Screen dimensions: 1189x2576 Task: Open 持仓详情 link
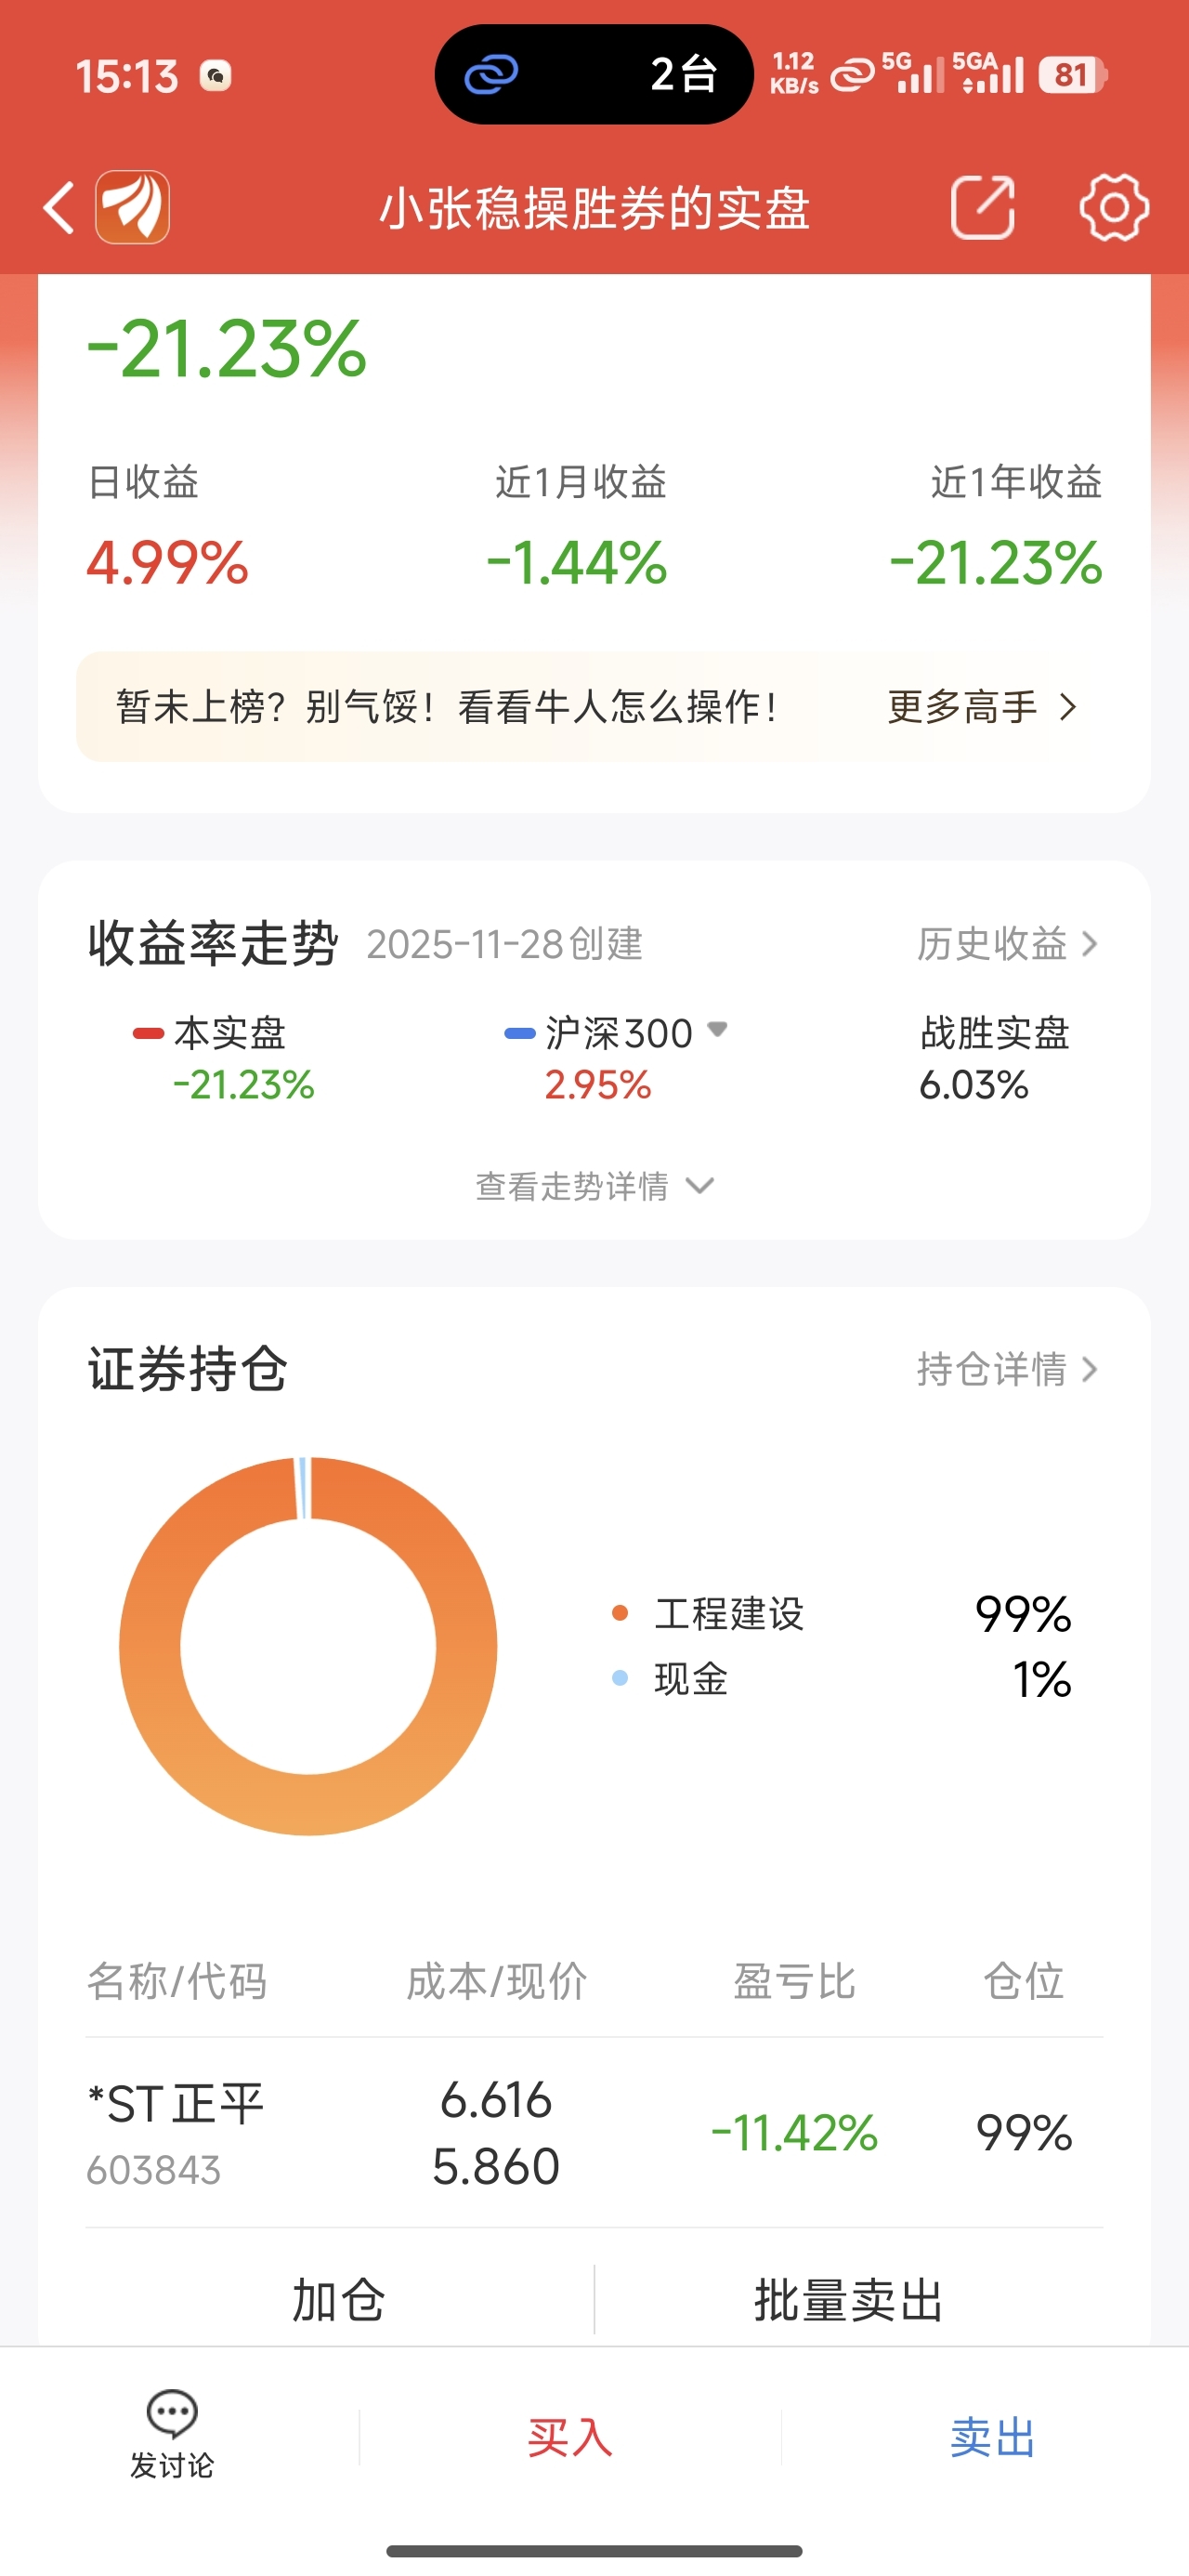[x=1008, y=1369]
